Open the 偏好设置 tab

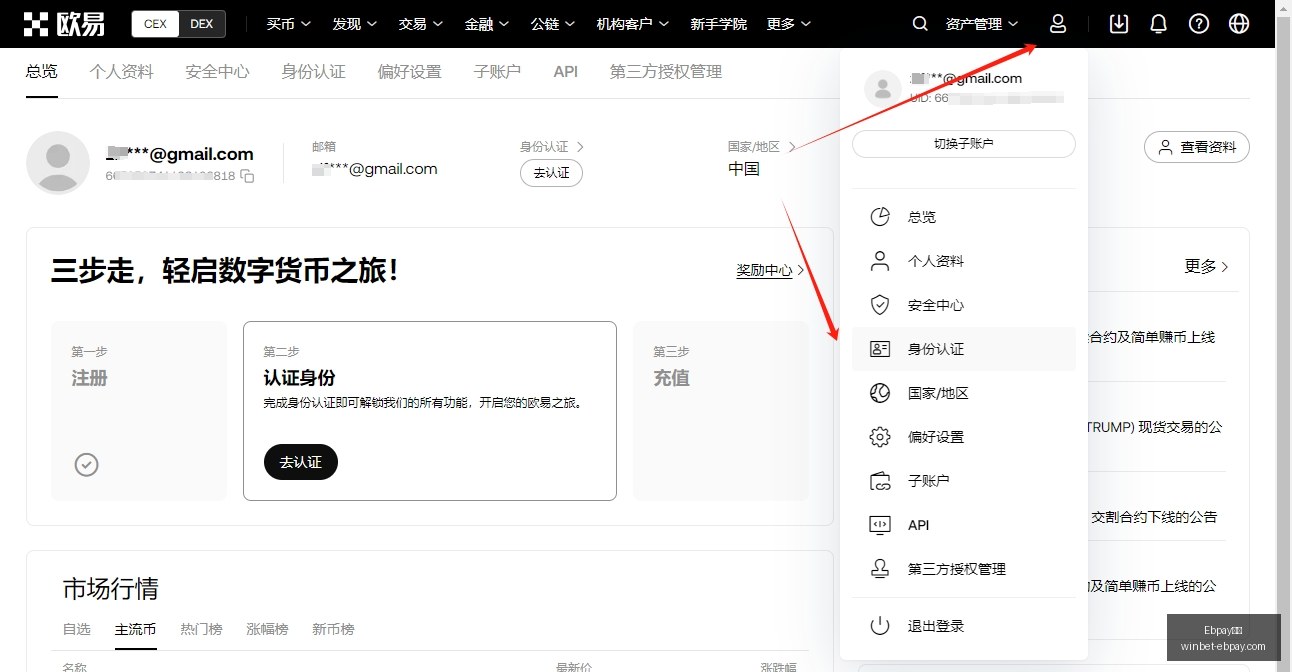tap(409, 72)
